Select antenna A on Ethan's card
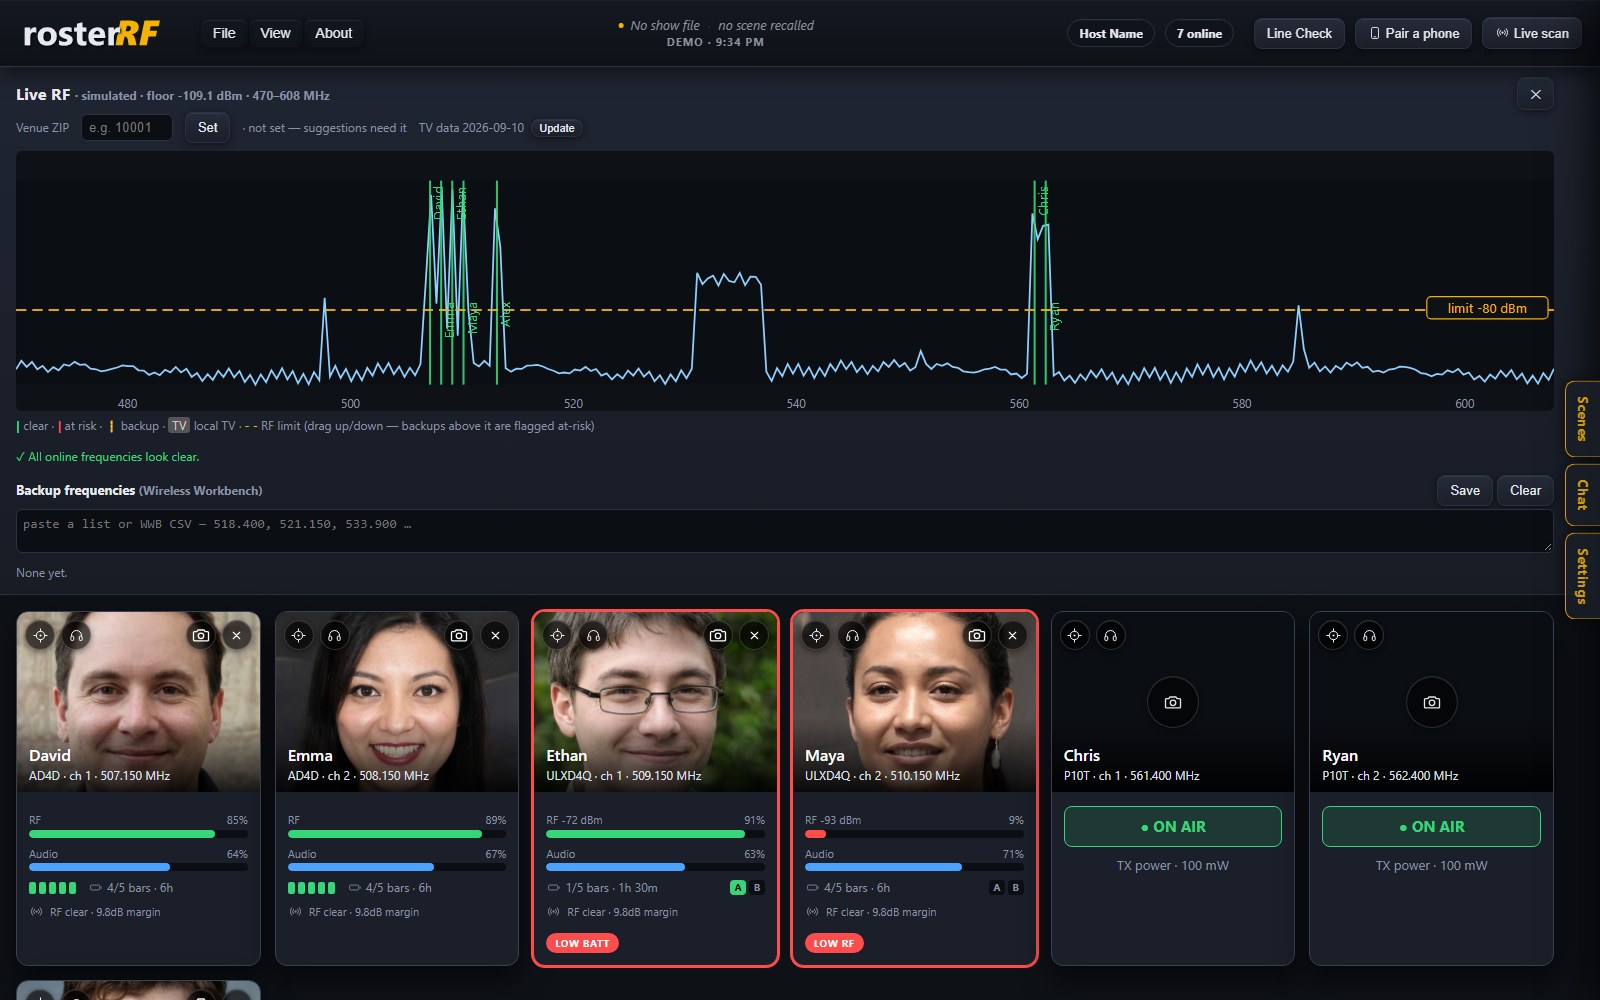 (738, 888)
